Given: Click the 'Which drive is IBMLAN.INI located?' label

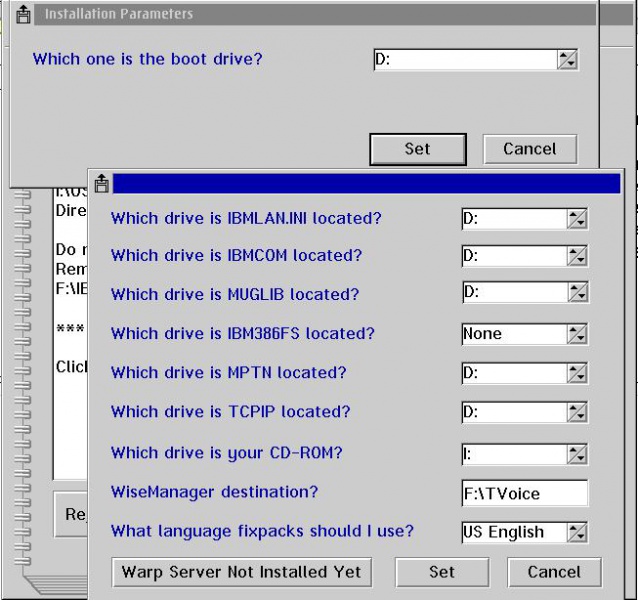Looking at the screenshot, I should [x=246, y=218].
